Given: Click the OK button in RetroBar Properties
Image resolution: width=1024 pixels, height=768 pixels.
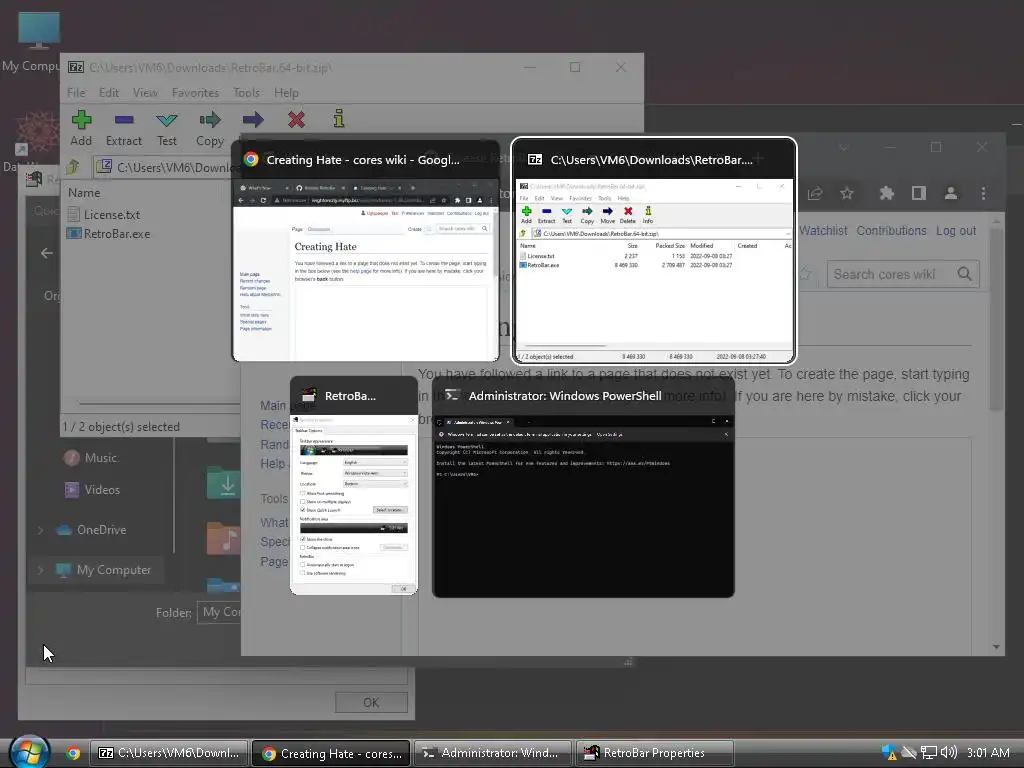Looking at the screenshot, I should tap(371, 703).
